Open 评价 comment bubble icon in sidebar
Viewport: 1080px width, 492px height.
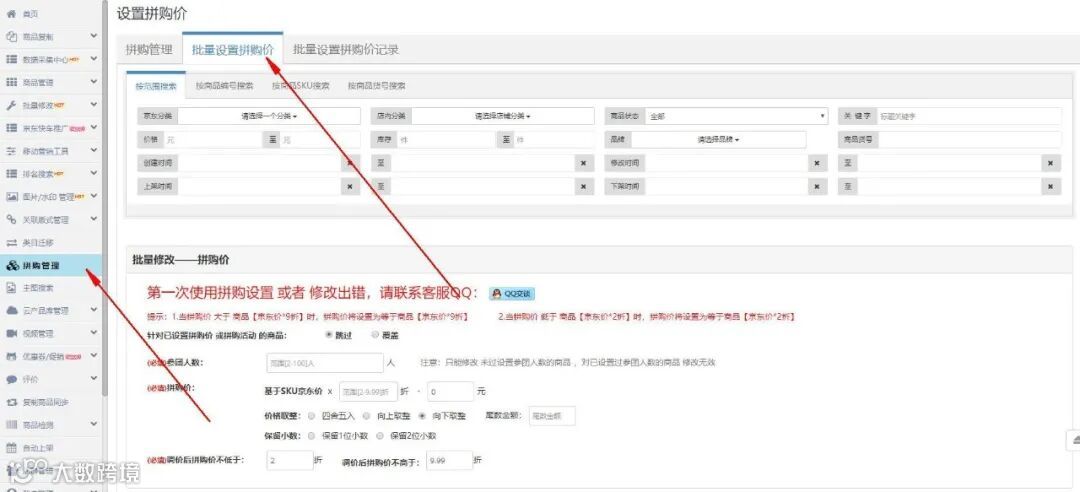coord(11,379)
